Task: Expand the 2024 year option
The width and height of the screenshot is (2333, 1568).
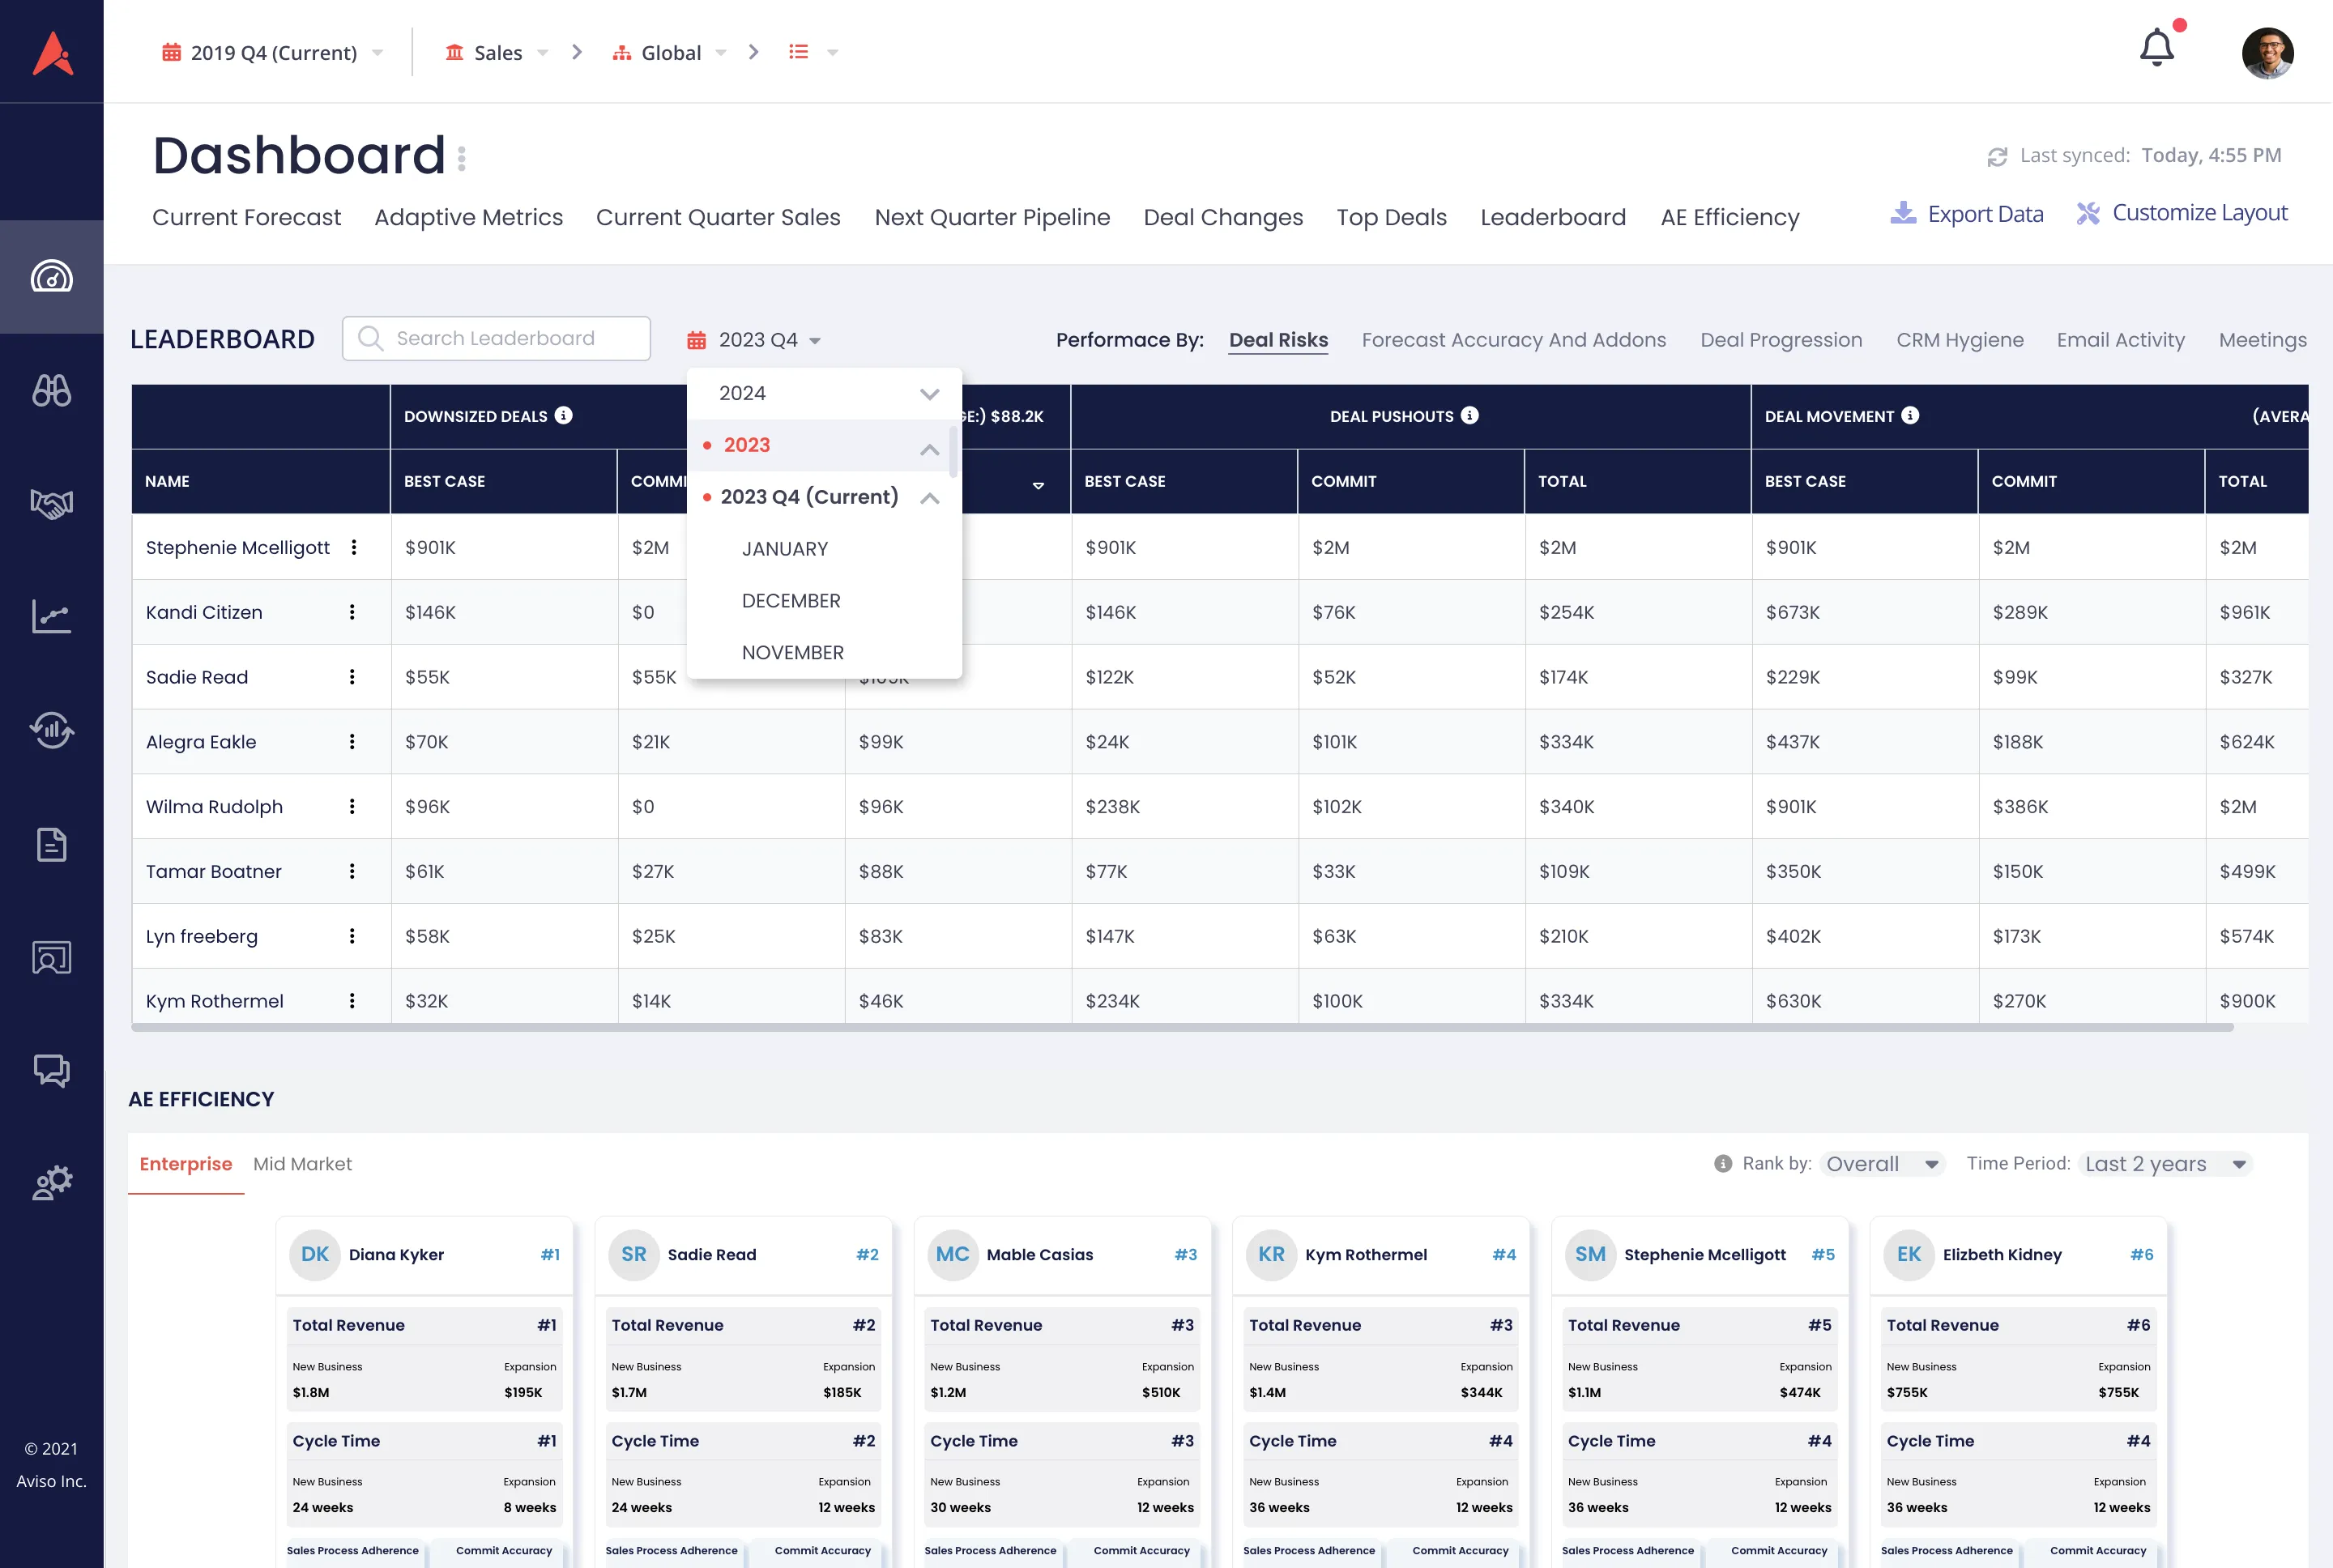Action: tap(929, 394)
